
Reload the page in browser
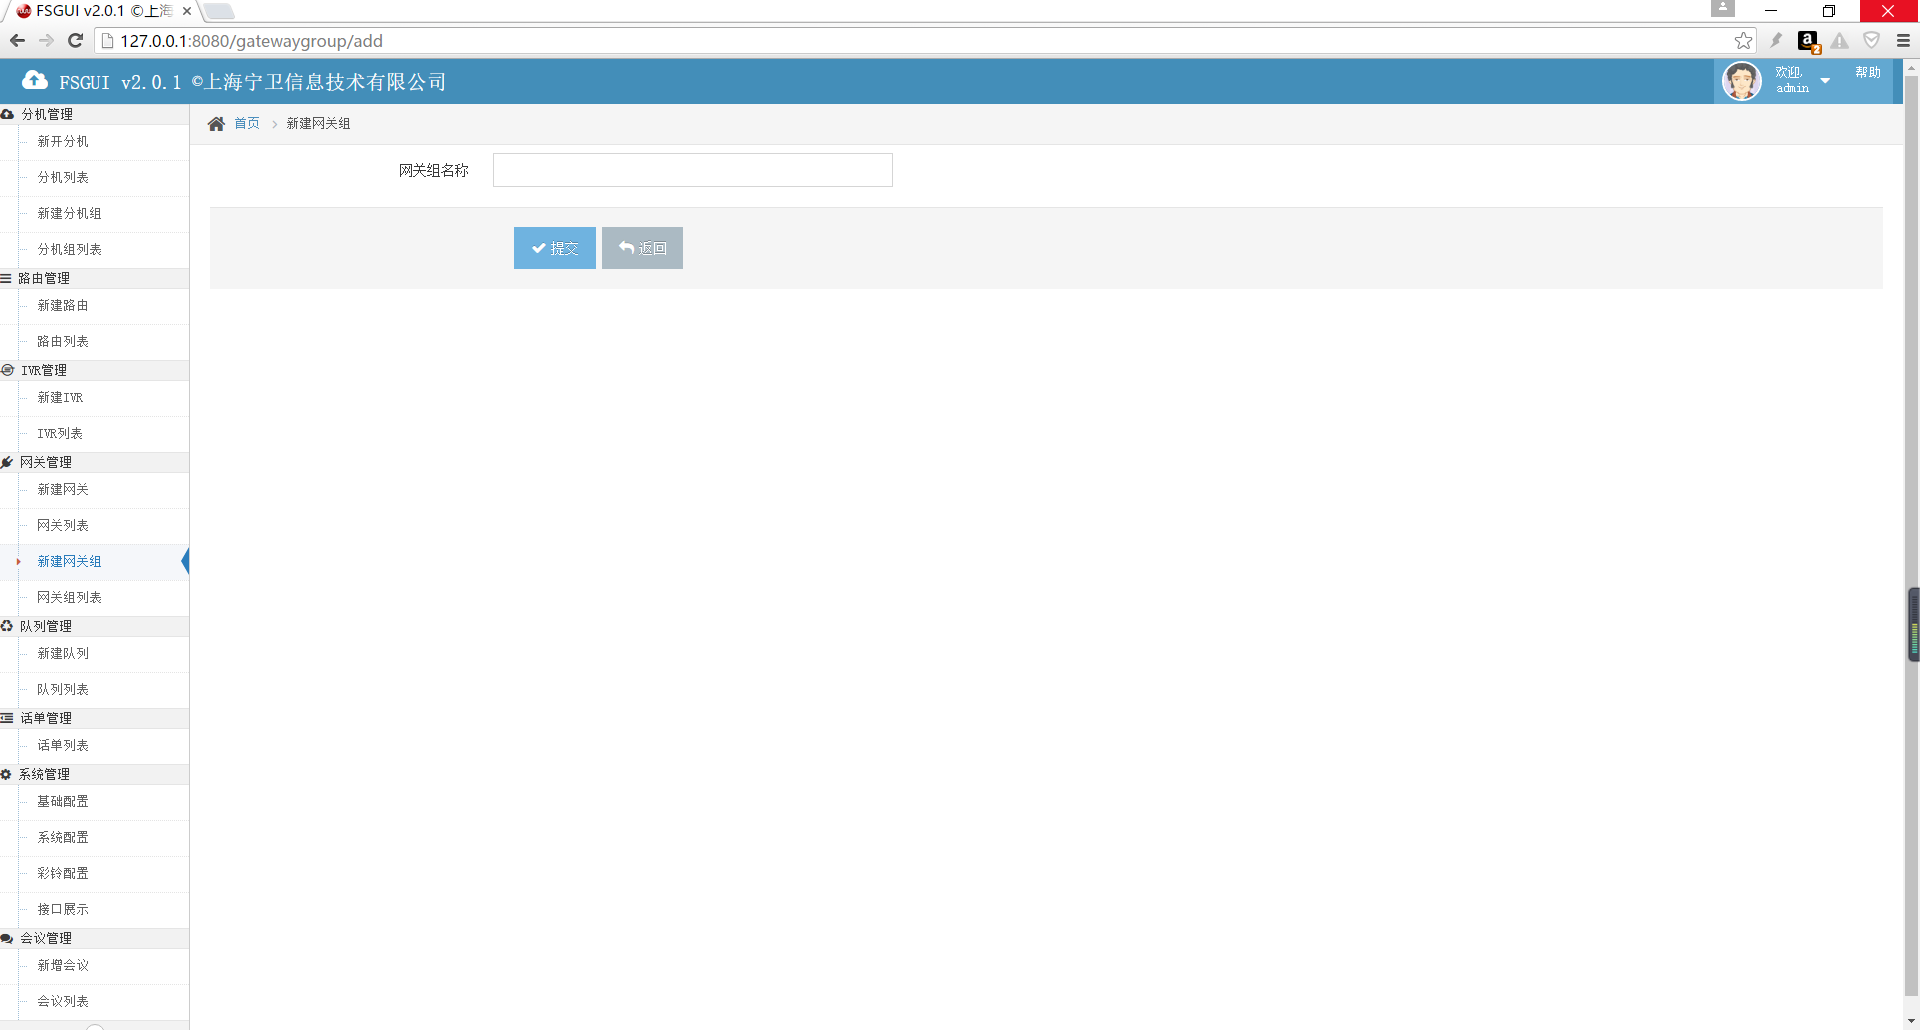click(75, 41)
